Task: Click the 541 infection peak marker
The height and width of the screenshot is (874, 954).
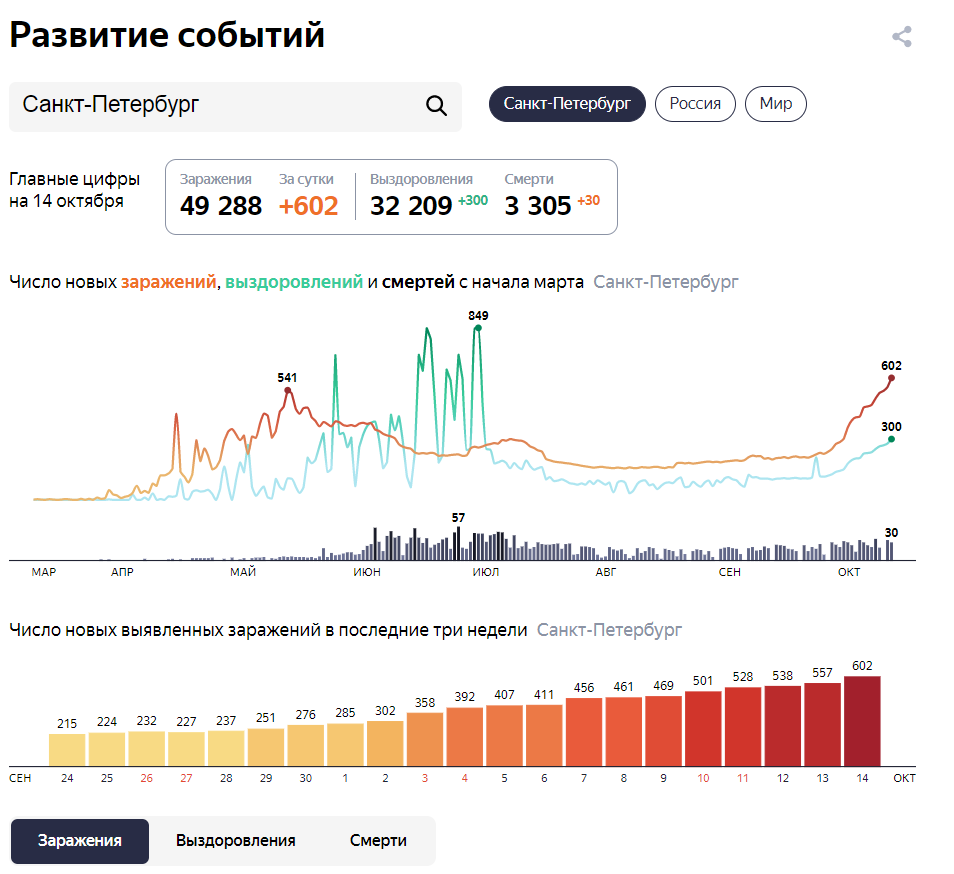Action: tap(288, 391)
